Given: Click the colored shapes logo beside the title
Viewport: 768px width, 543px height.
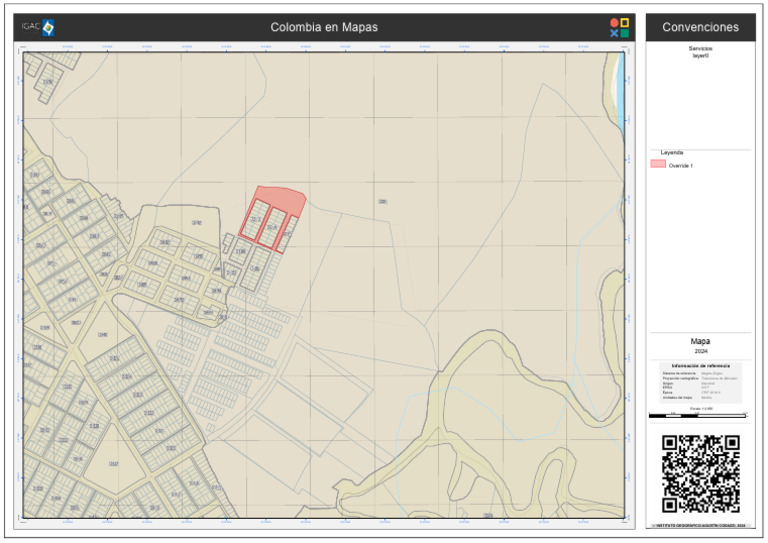Looking at the screenshot, I should pos(619,27).
